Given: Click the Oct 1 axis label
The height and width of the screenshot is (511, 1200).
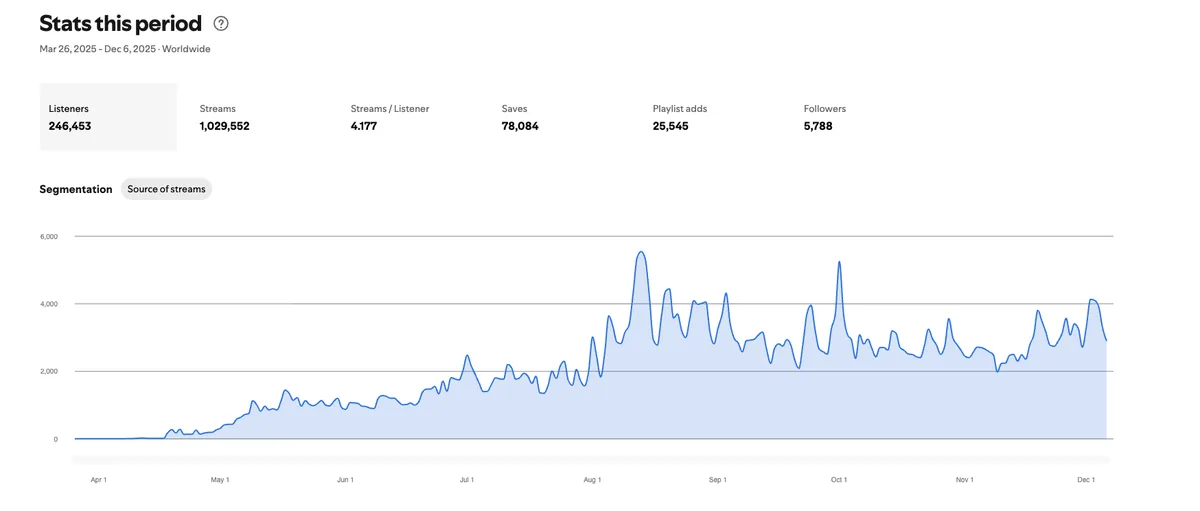Looking at the screenshot, I should [x=839, y=480].
